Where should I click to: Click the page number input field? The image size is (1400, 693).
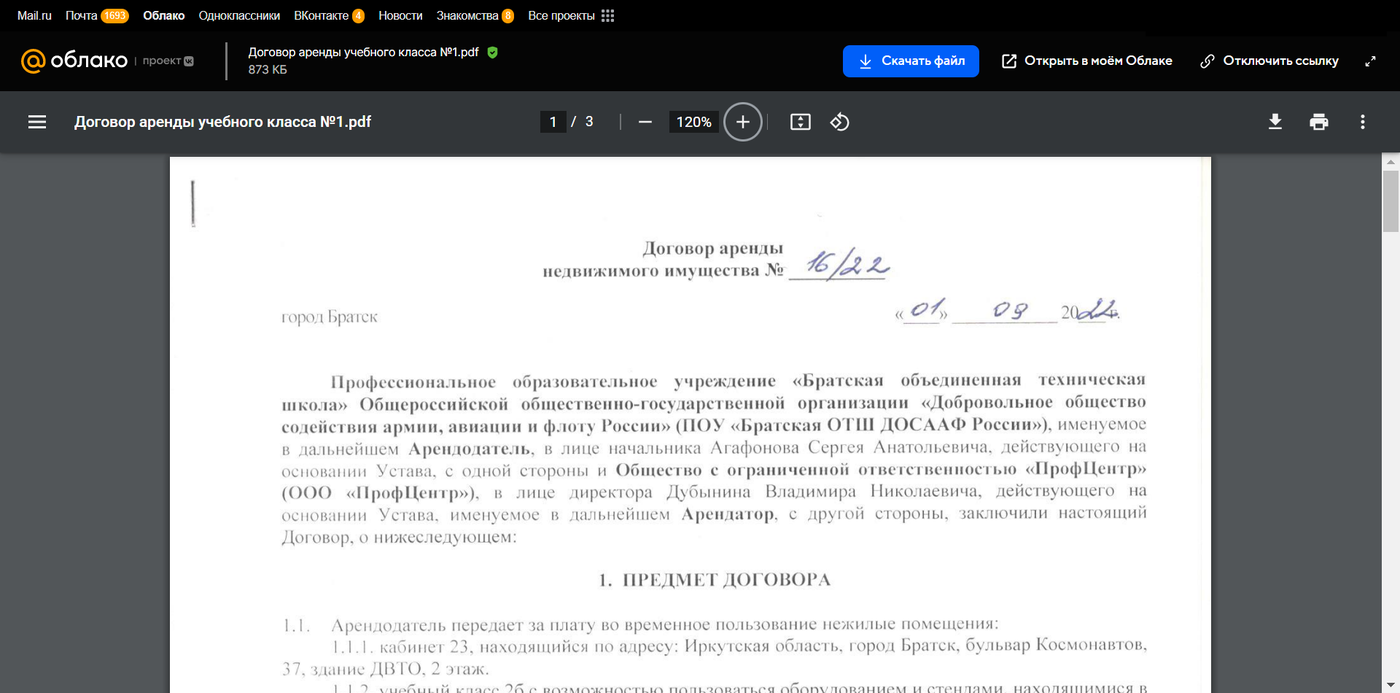(553, 122)
